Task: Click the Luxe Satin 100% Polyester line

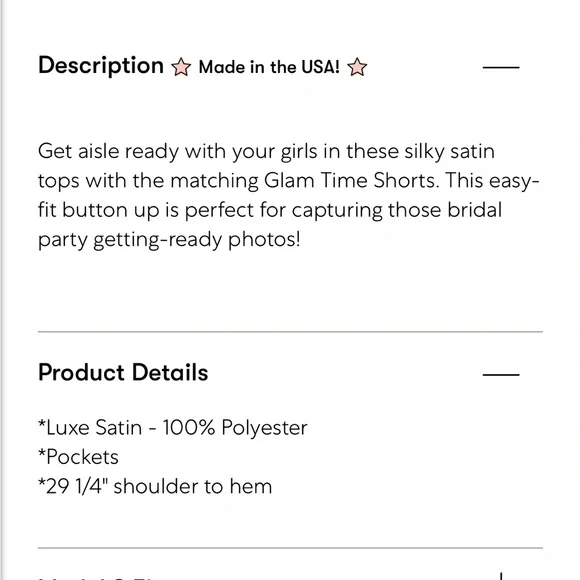Action: (173, 428)
